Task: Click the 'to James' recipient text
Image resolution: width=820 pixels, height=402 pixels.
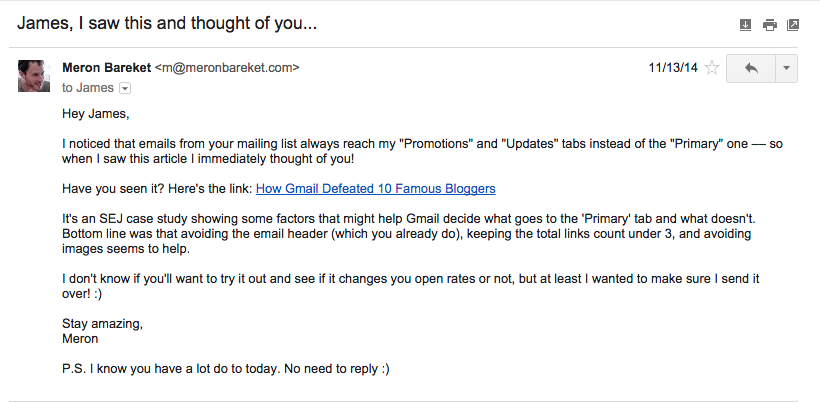Action: [x=88, y=88]
